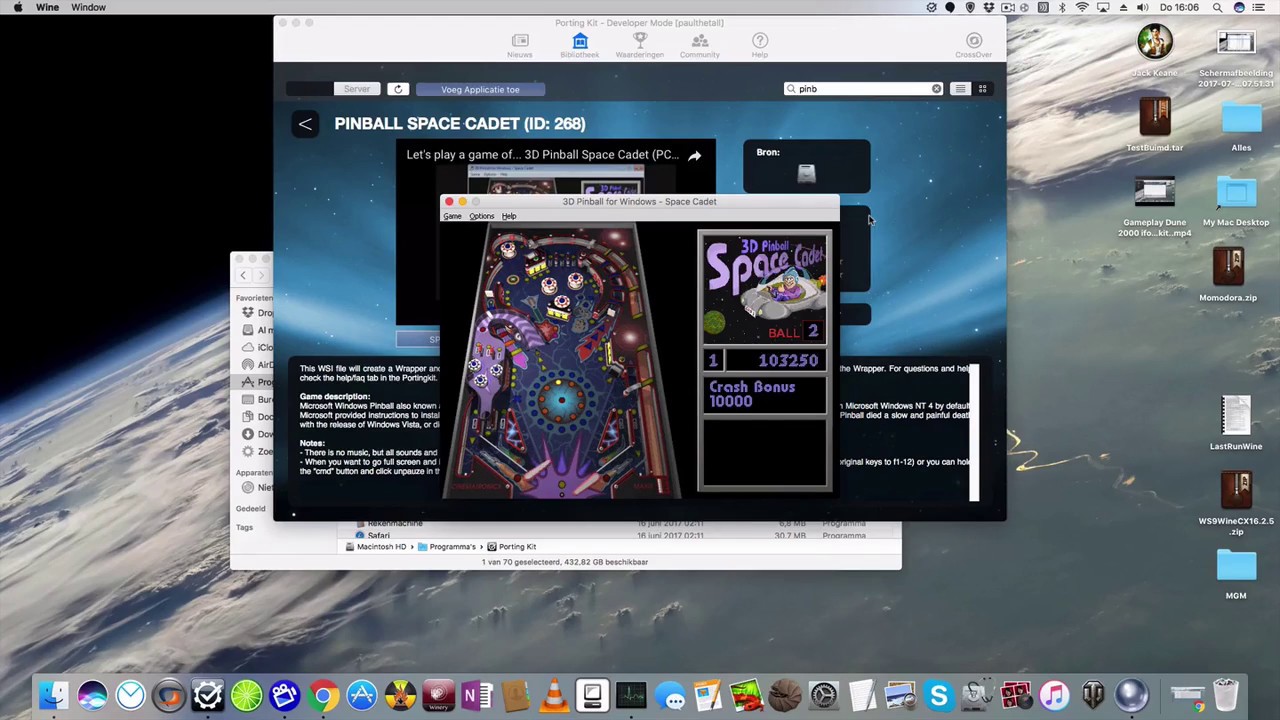Launch Siri from the dock
This screenshot has width=1280, height=720.
[92, 695]
